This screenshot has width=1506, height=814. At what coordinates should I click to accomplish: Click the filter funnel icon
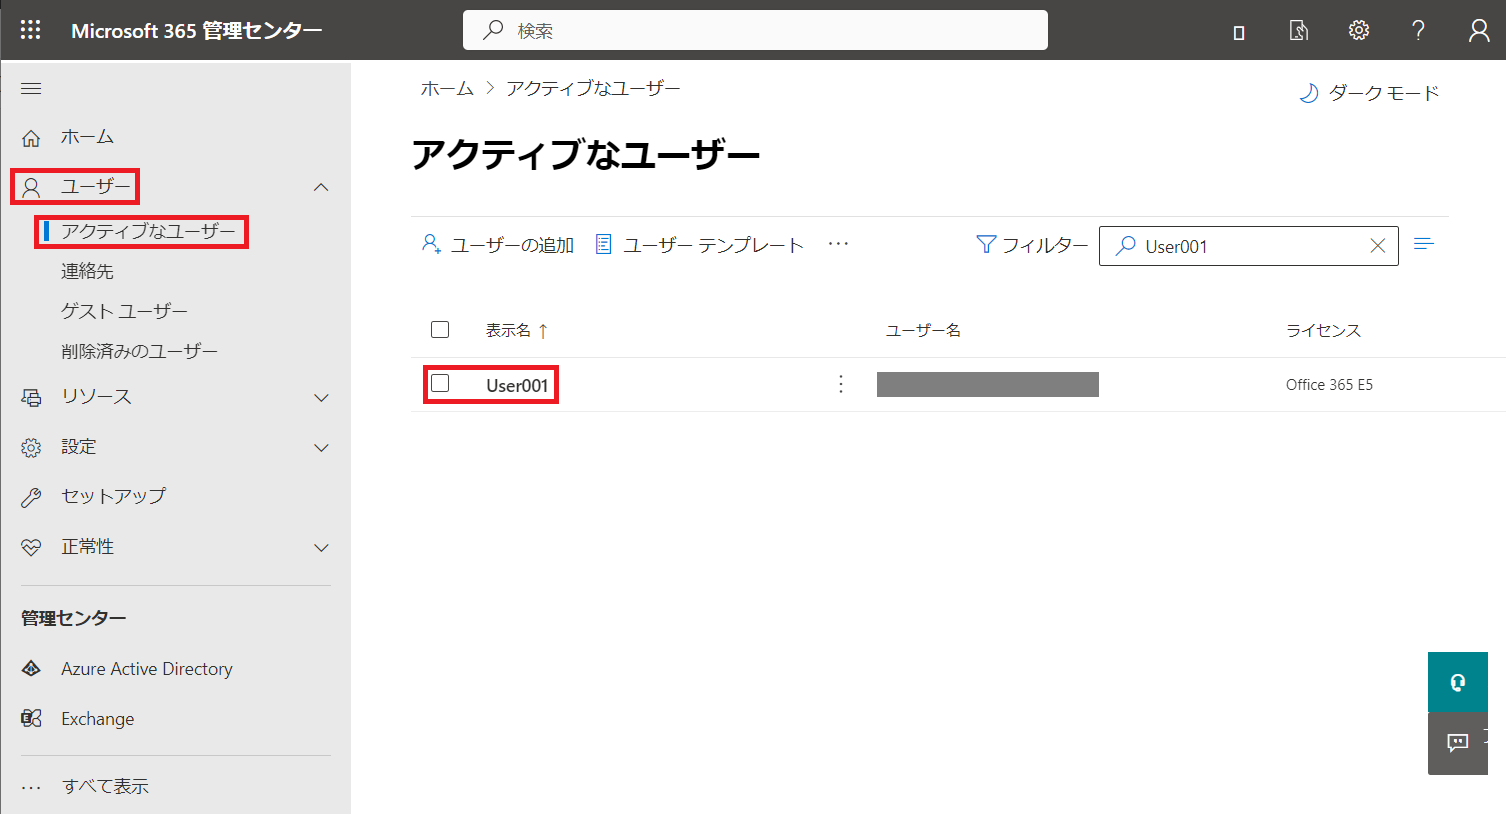(986, 244)
